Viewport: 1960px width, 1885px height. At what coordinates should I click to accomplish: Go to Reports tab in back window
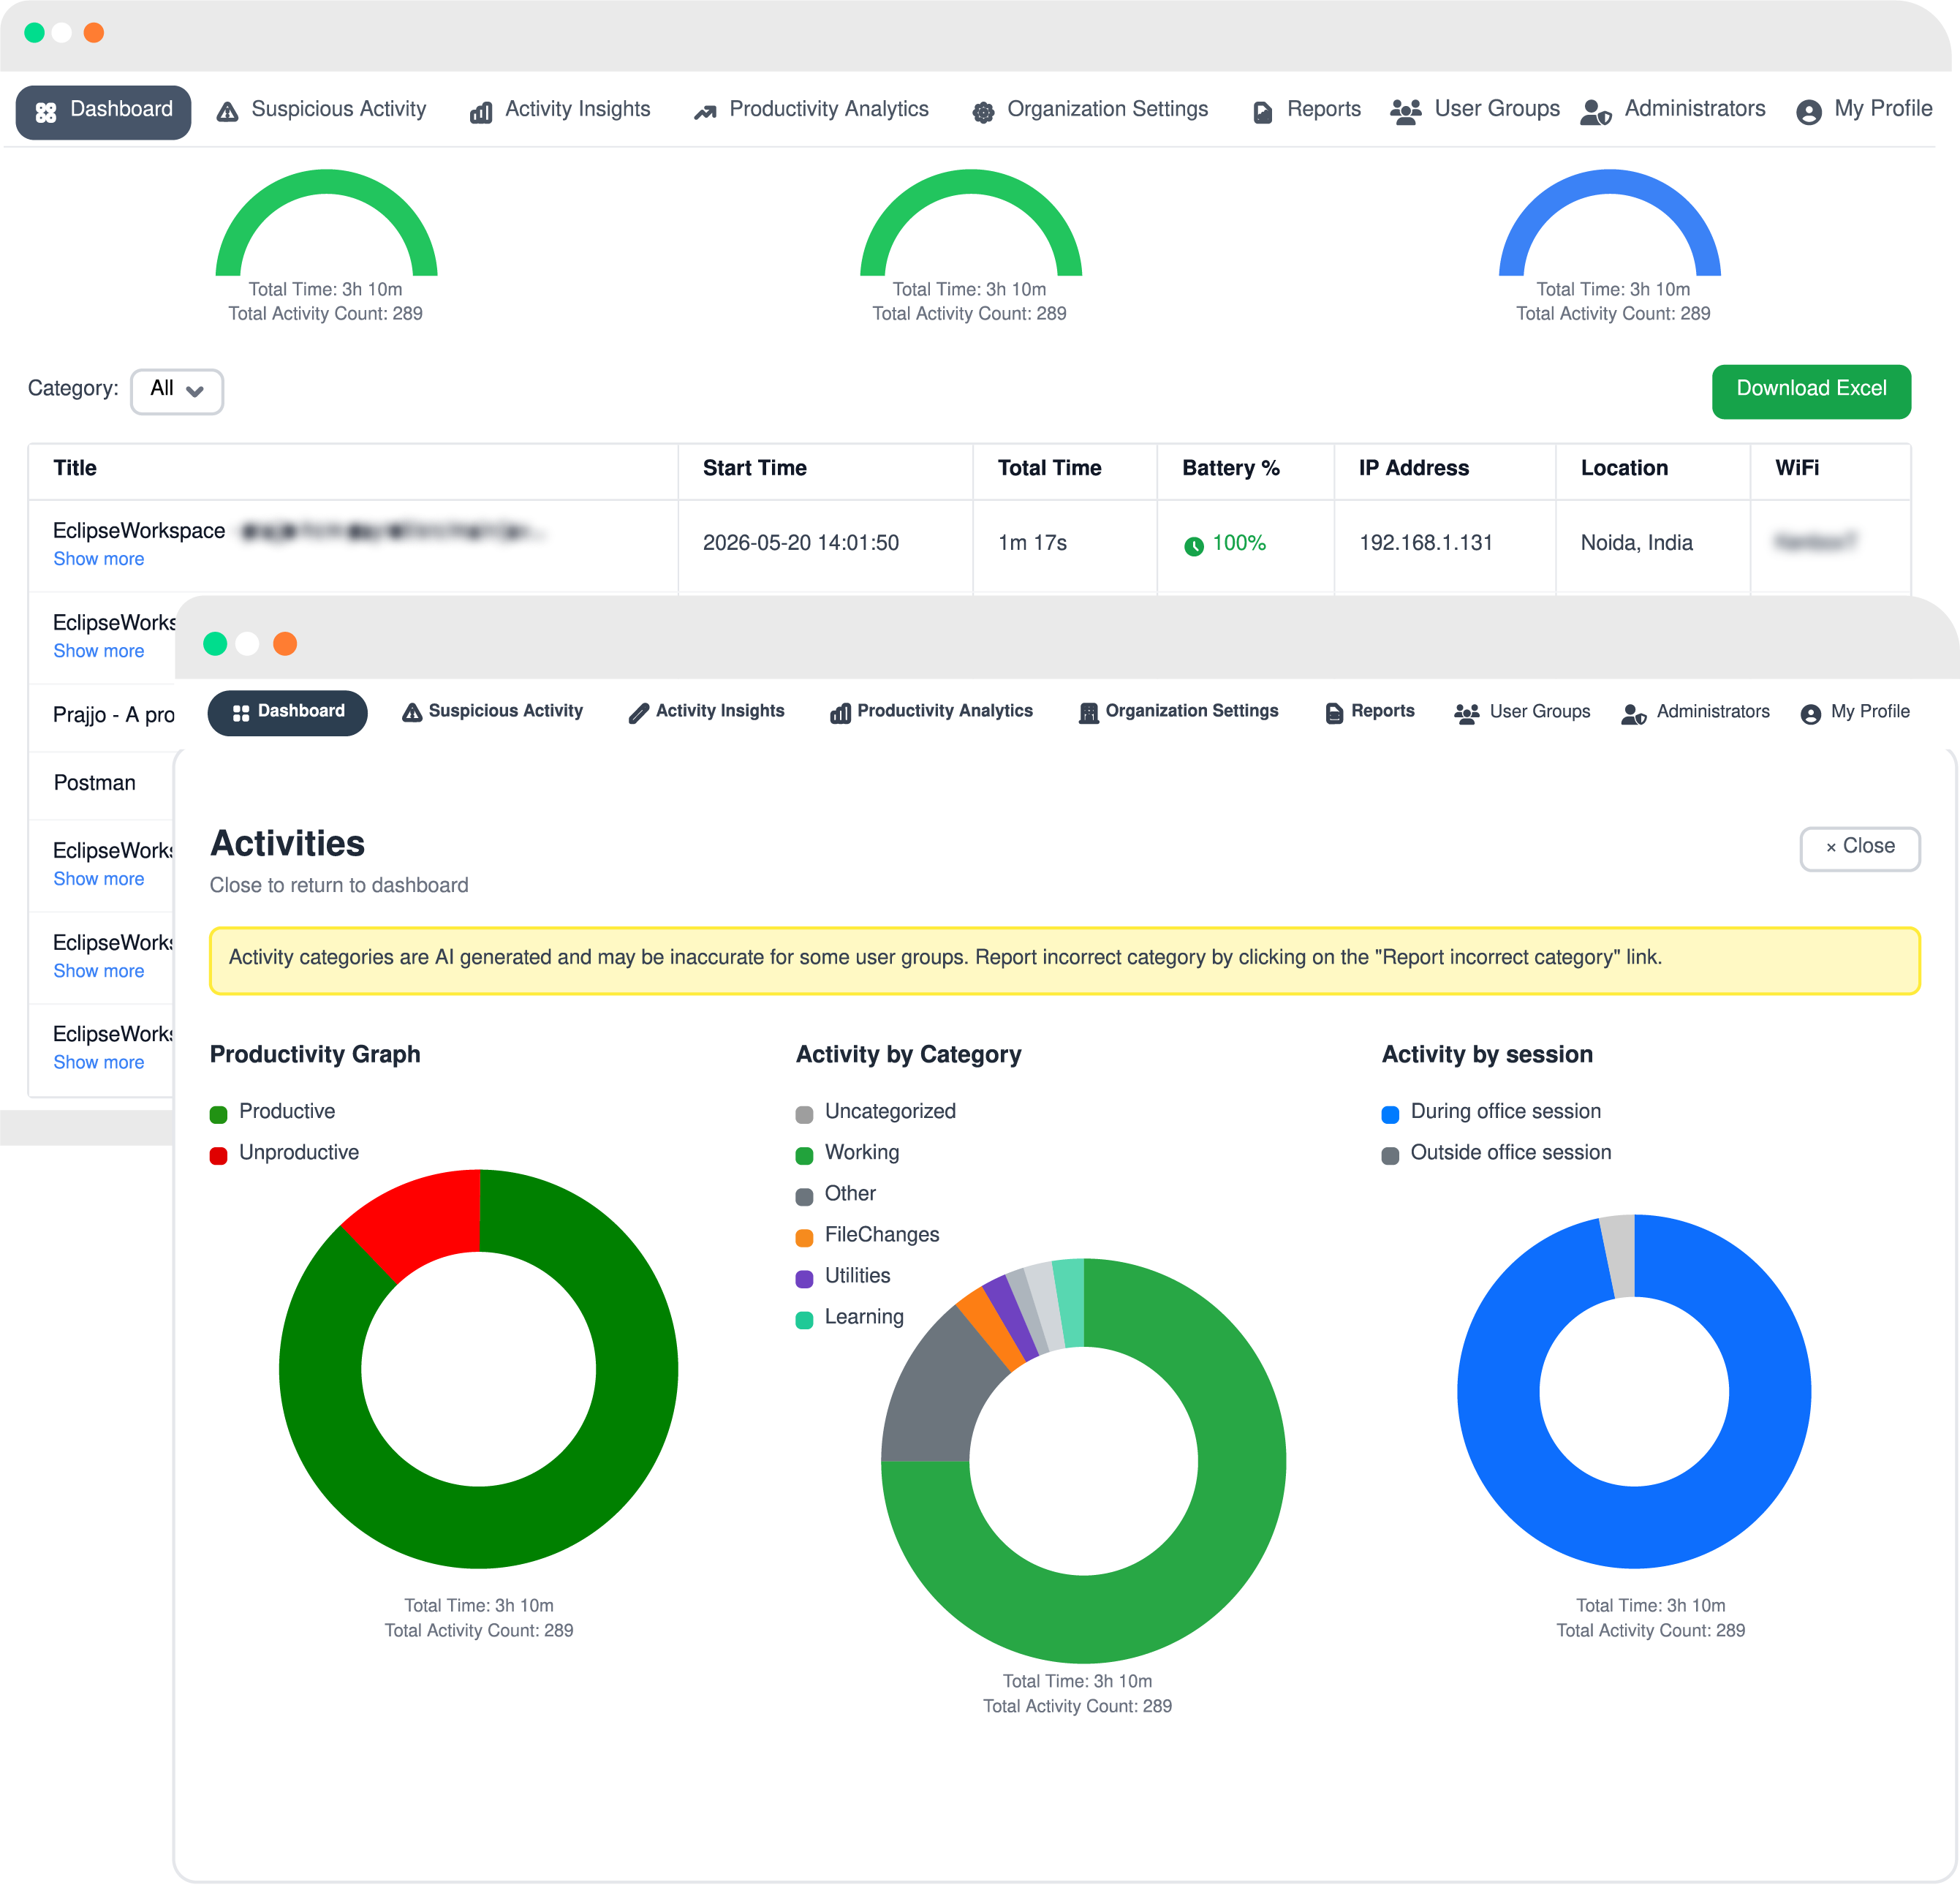(1307, 110)
